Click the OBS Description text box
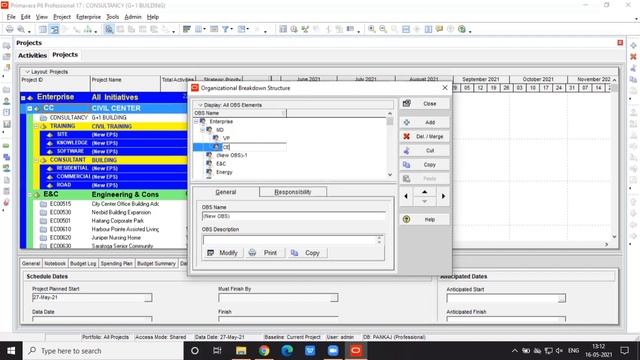The width and height of the screenshot is (640, 360). click(x=290, y=240)
